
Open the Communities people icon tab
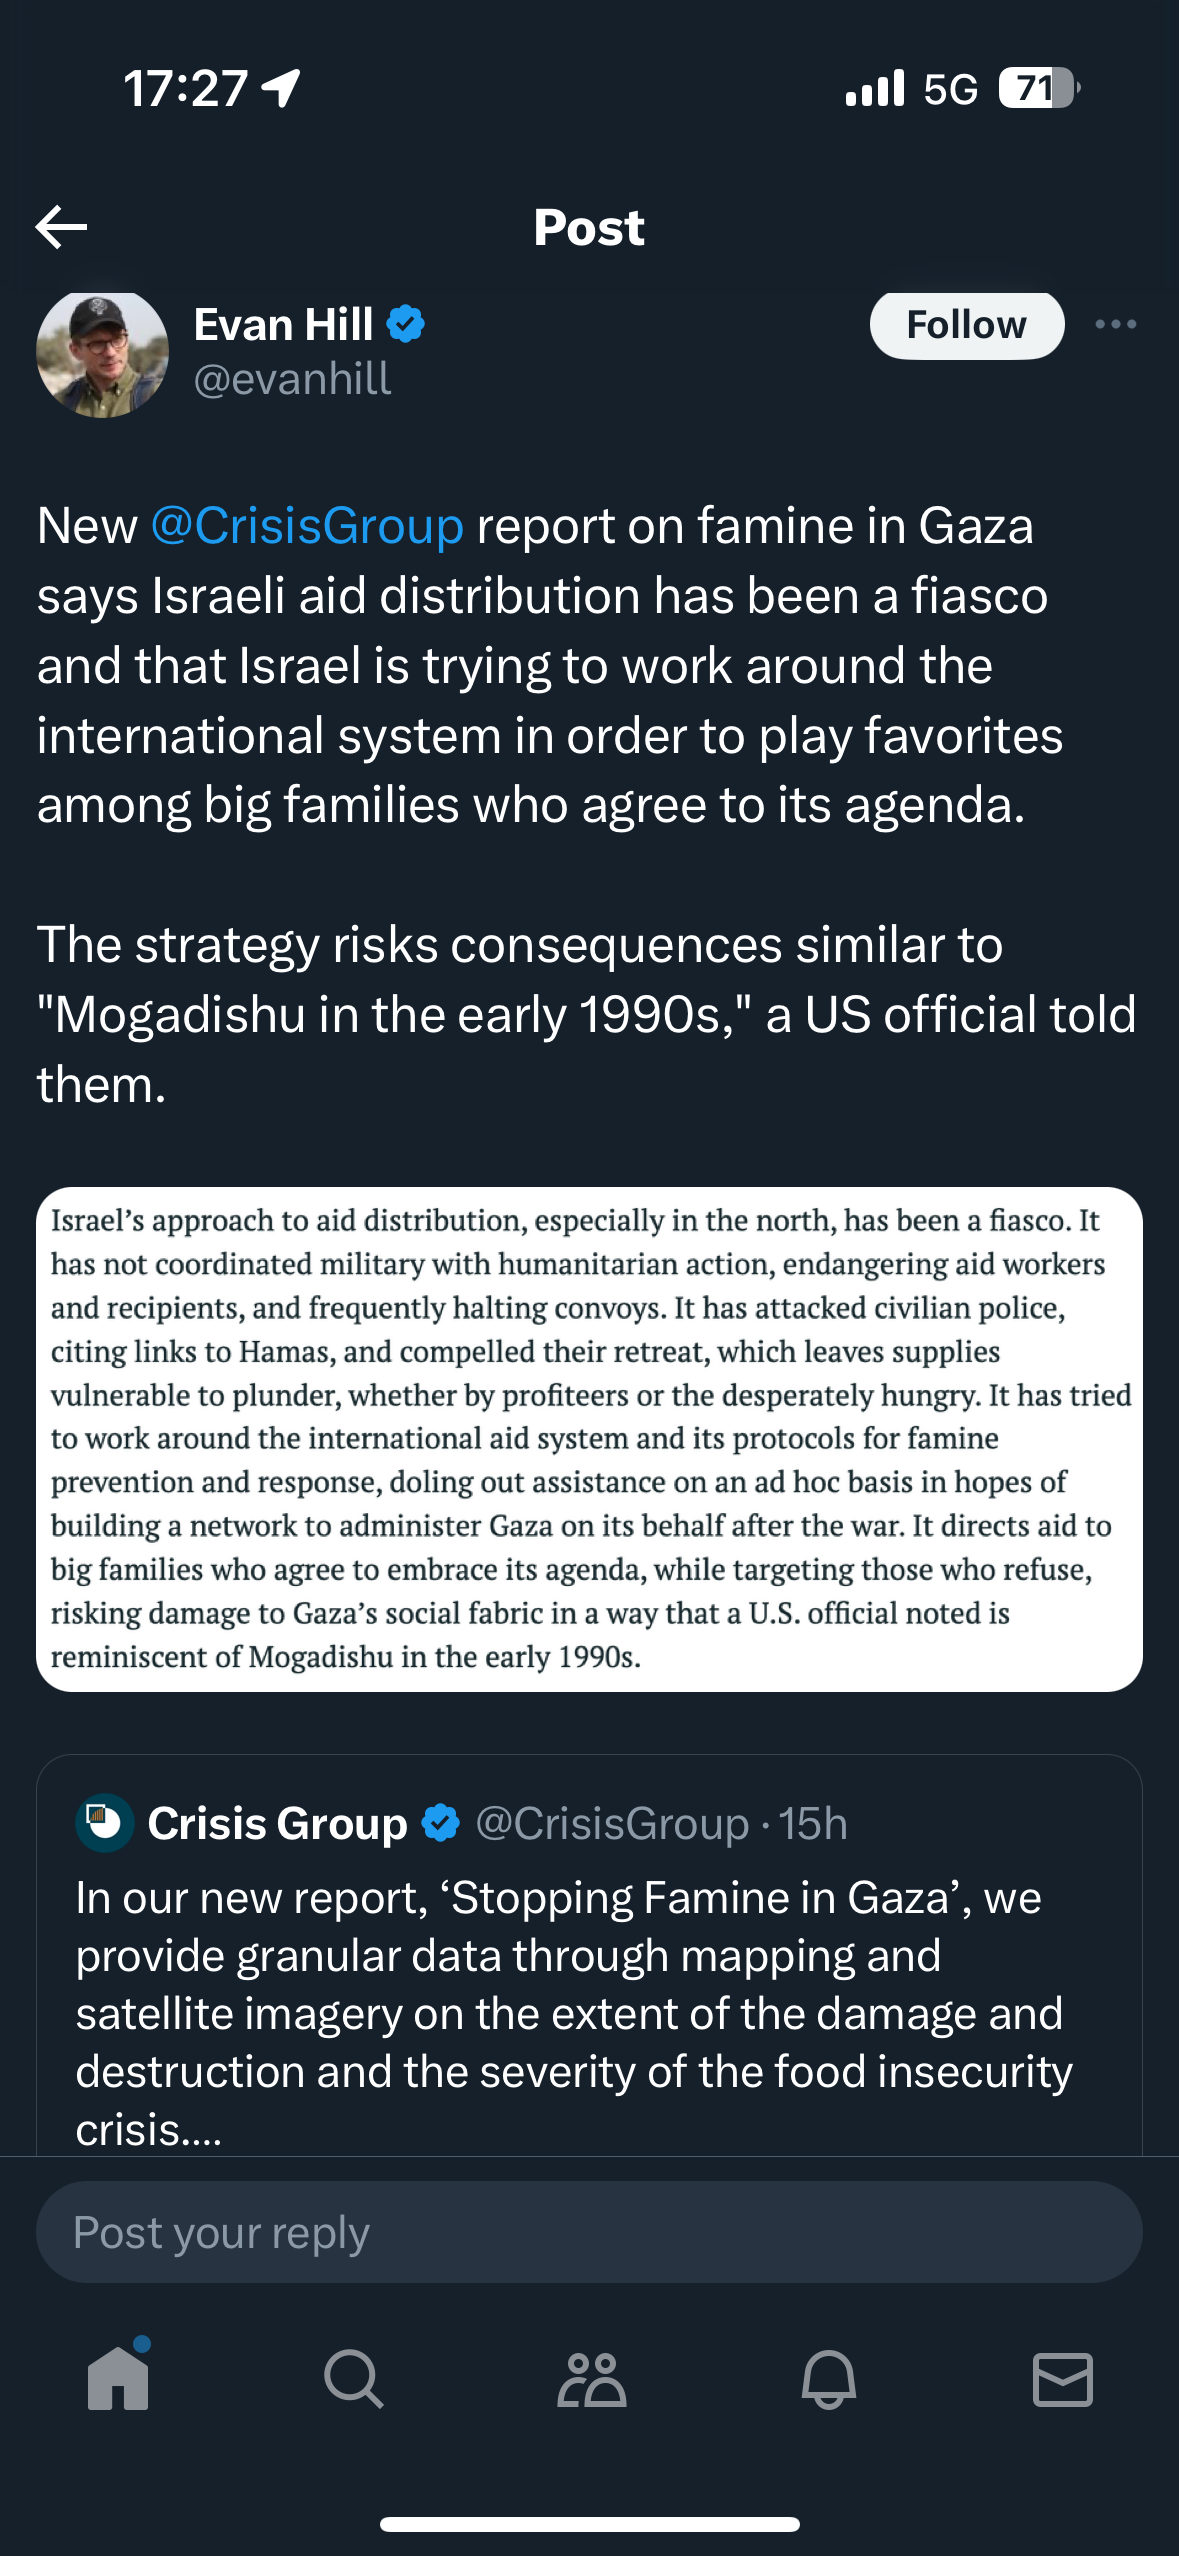point(591,2378)
